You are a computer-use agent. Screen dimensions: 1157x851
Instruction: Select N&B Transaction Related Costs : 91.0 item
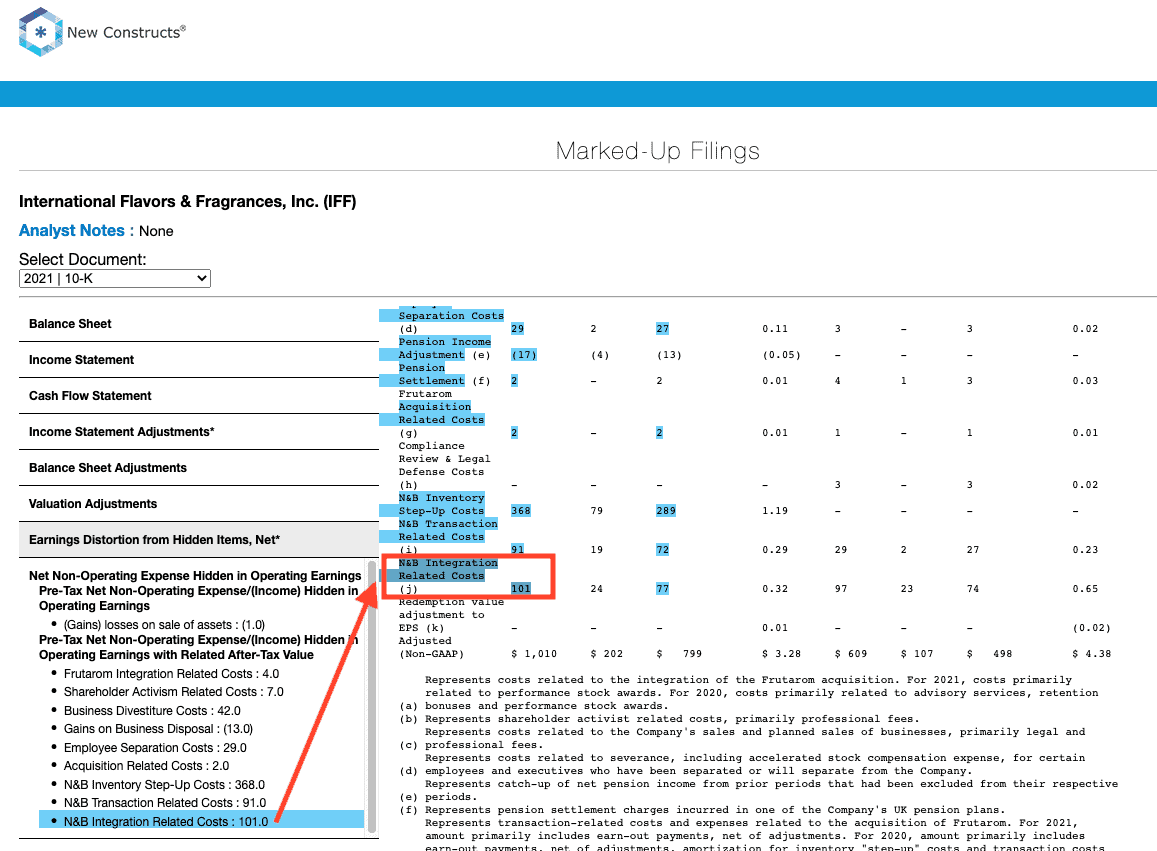[165, 802]
